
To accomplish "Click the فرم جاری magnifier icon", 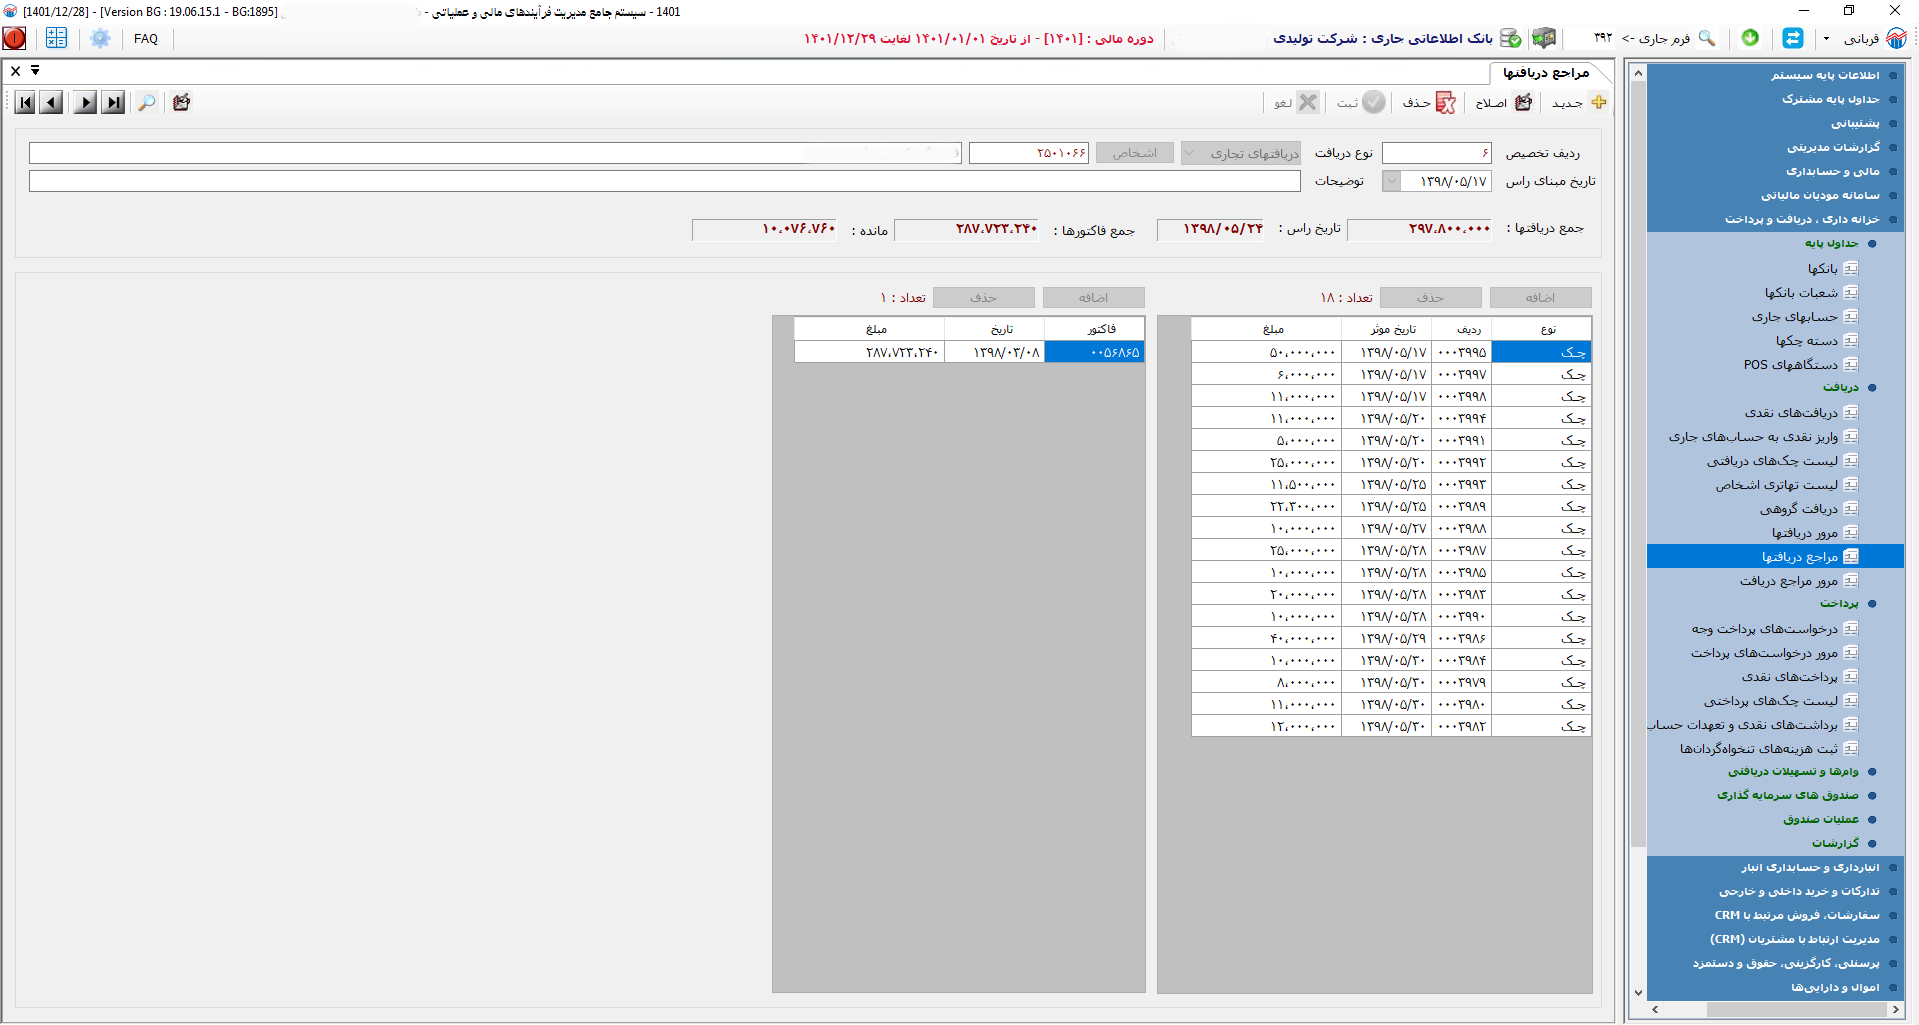I will point(1707,38).
